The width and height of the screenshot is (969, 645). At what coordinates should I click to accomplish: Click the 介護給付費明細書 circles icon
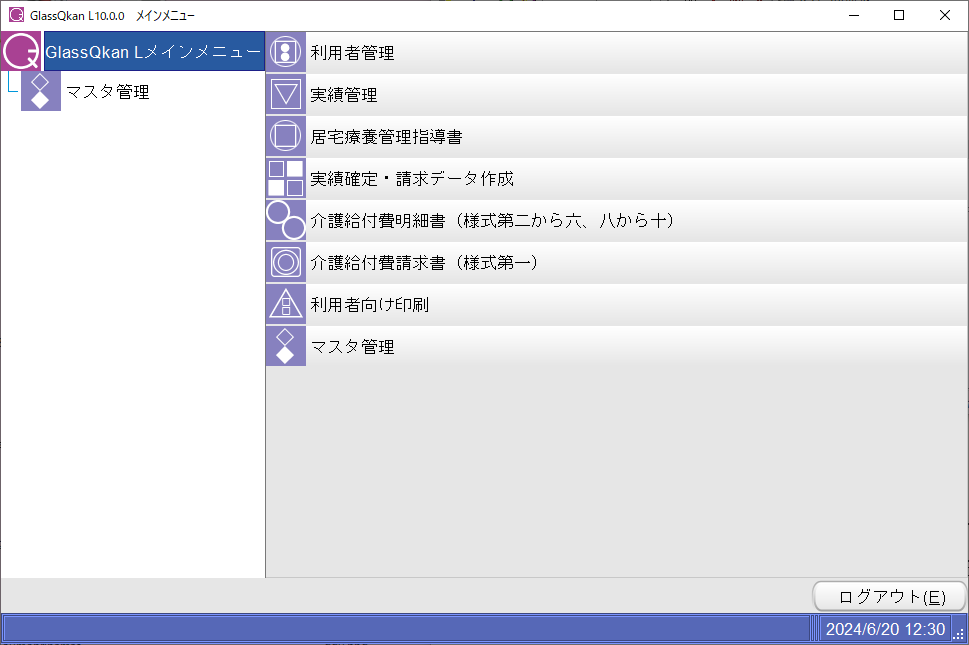286,220
